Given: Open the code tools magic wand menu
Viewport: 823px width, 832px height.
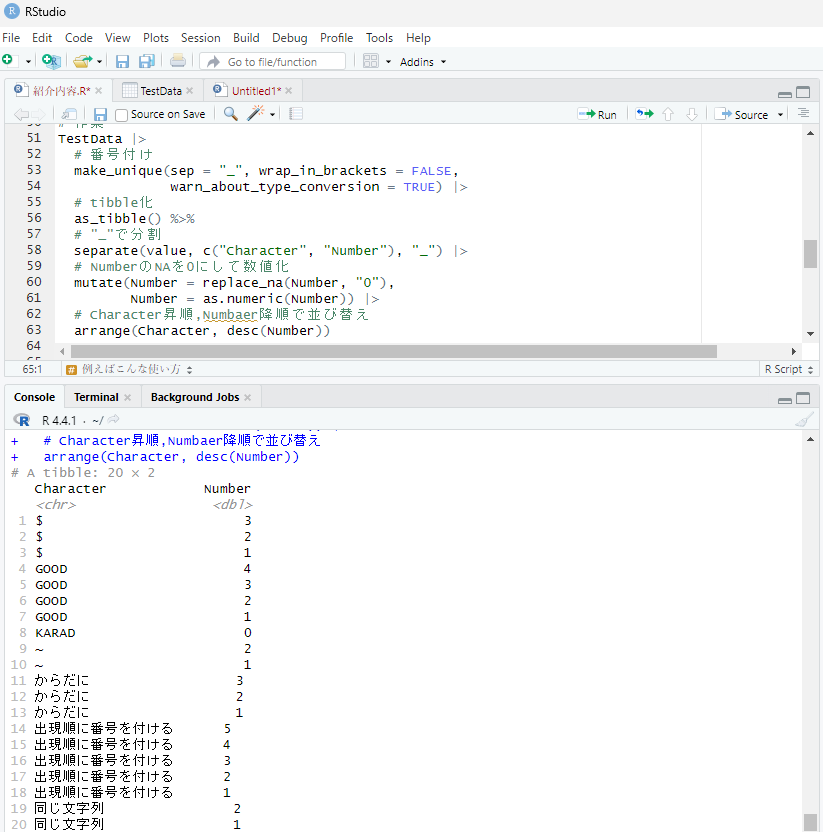Looking at the screenshot, I should pos(257,114).
